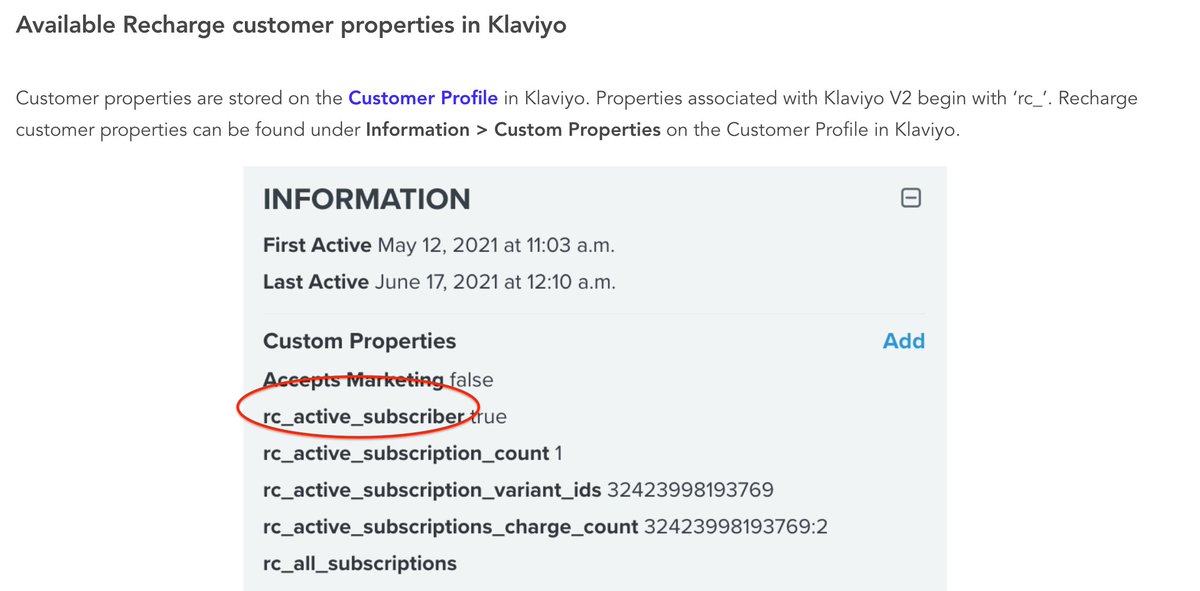
Task: Select the charge count value 32423998193769:2
Action: click(x=736, y=527)
